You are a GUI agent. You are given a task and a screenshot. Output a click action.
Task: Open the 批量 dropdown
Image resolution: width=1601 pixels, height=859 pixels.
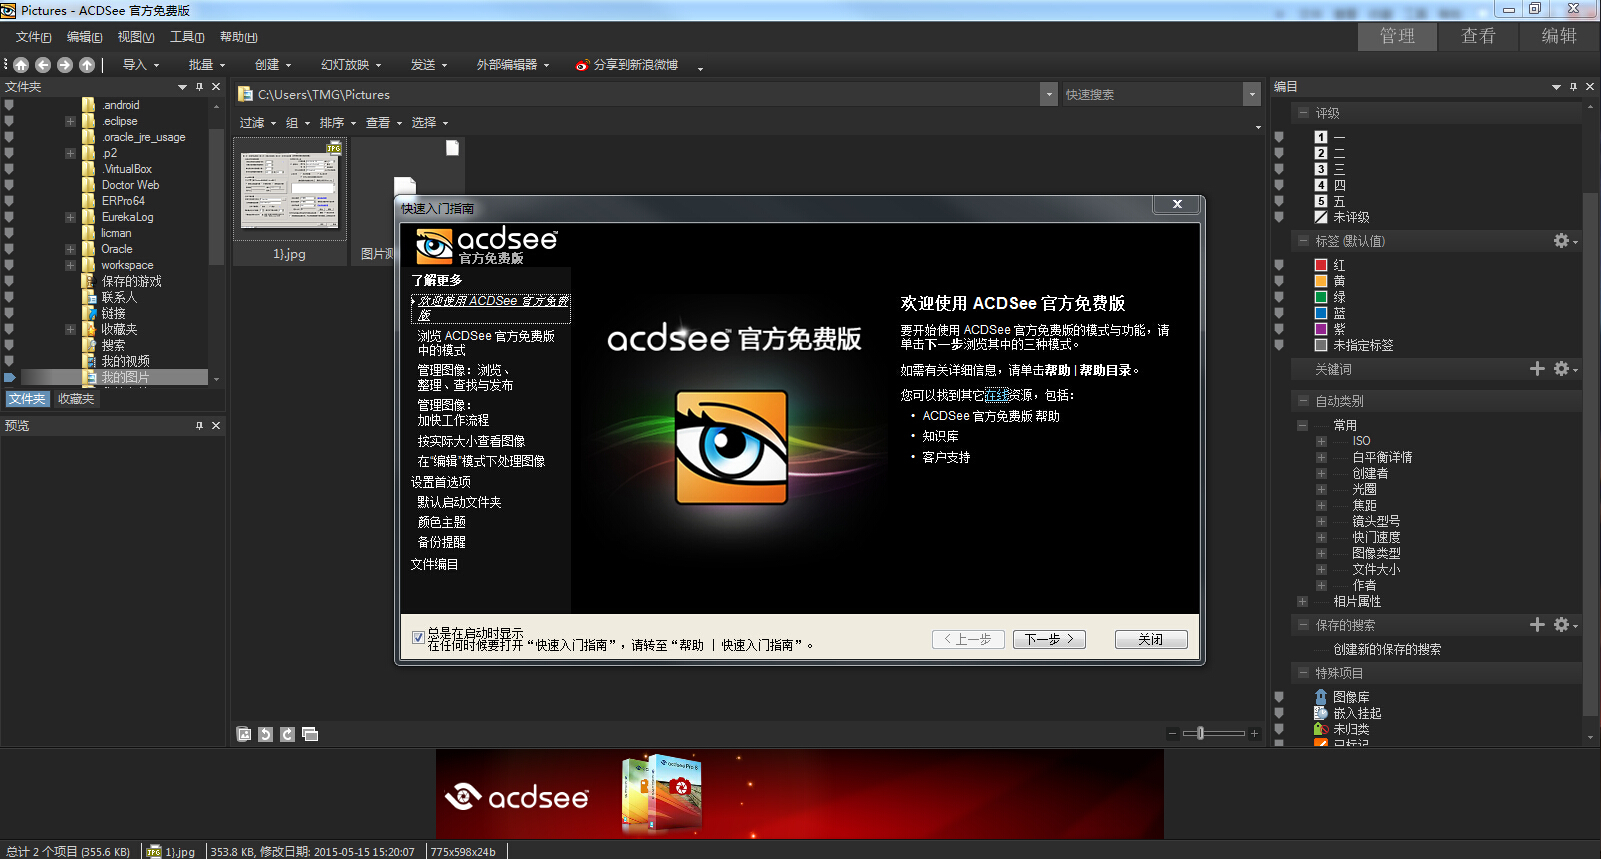click(207, 65)
